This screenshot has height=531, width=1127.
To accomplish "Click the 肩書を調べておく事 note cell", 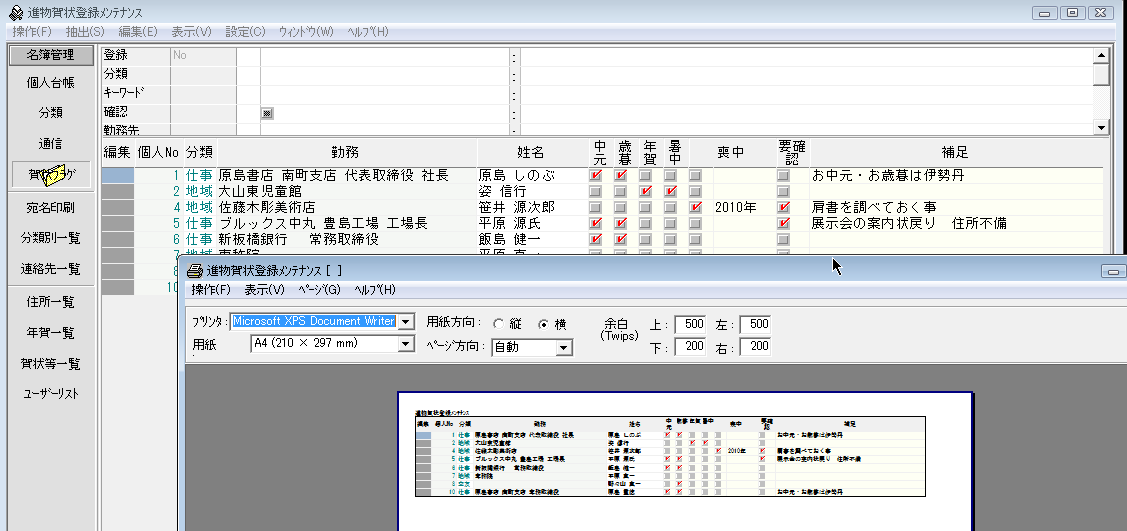I will tap(955, 207).
